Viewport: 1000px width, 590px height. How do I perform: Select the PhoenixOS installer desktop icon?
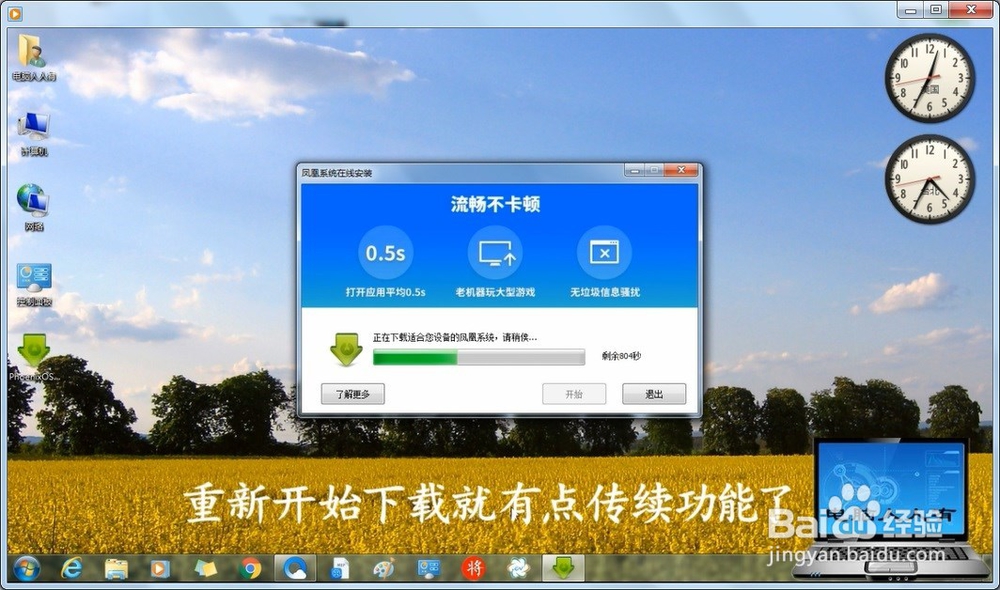tap(33, 357)
